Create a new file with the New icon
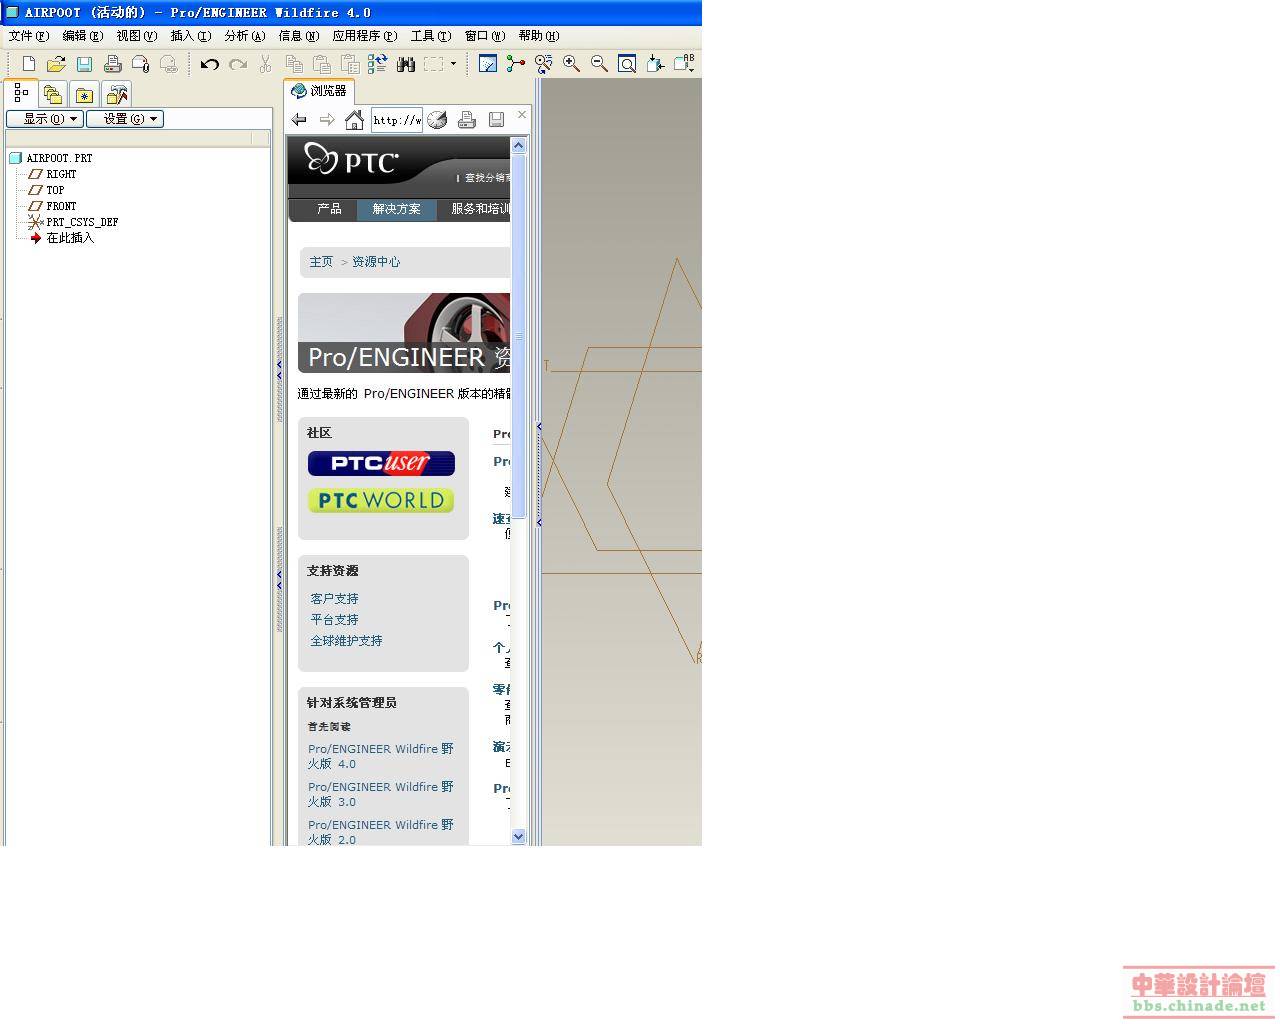Image resolution: width=1280 pixels, height=1024 pixels. click(29, 64)
